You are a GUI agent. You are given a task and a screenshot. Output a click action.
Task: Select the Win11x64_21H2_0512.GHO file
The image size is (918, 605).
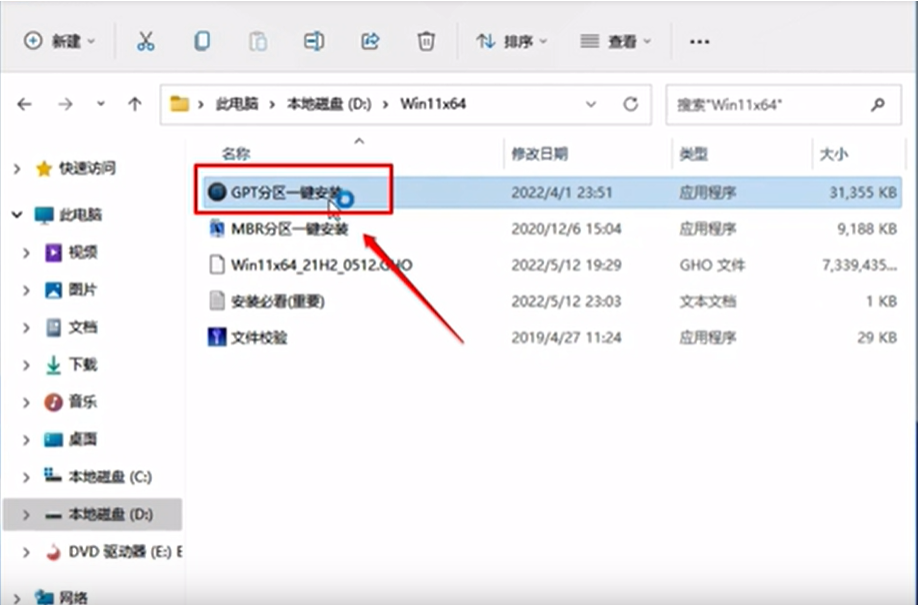pos(553,265)
